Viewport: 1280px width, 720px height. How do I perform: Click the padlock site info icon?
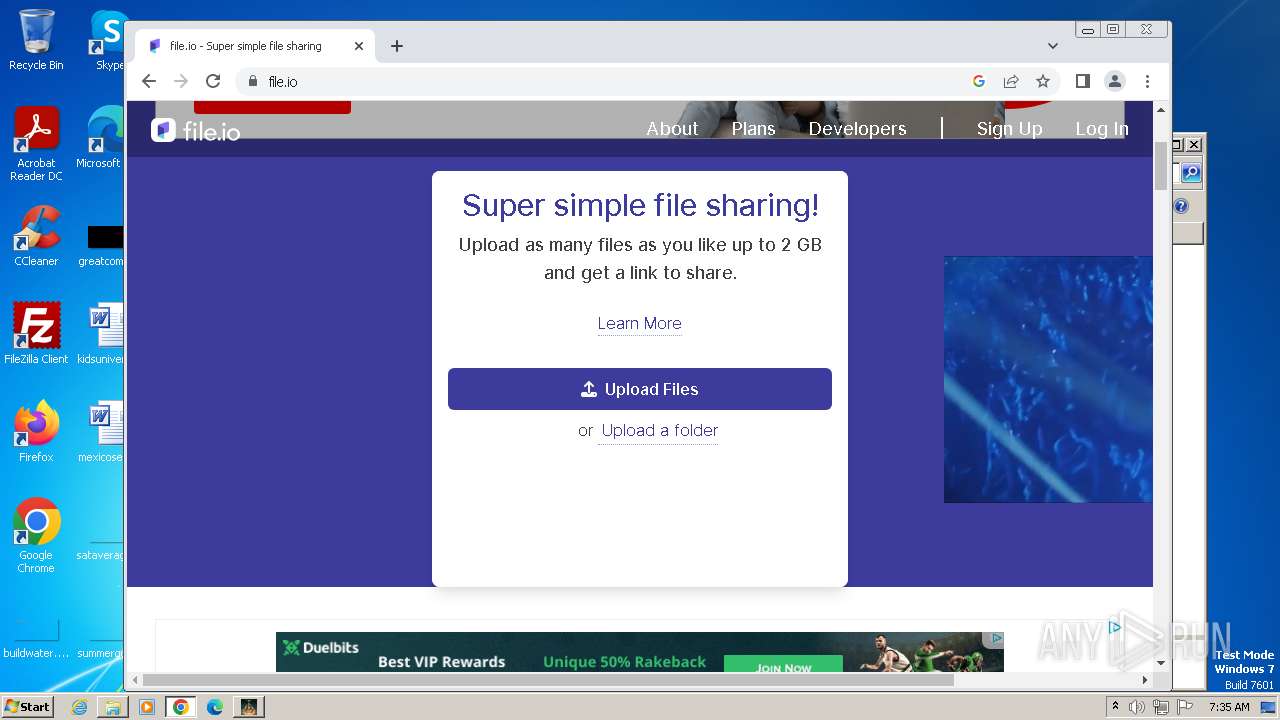click(x=253, y=82)
